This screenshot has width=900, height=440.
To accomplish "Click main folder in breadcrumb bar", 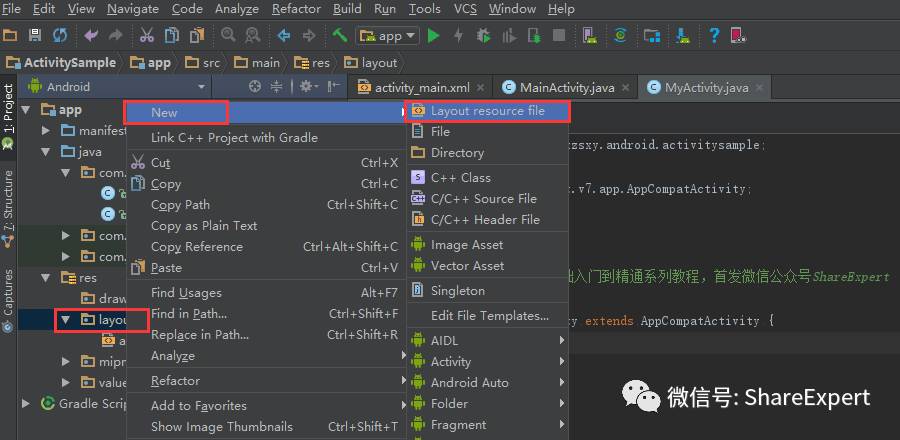I will point(257,63).
